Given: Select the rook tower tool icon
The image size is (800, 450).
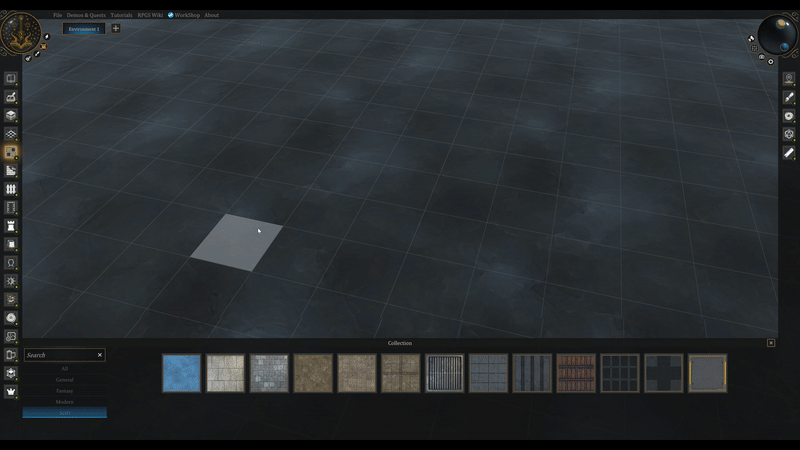Looking at the screenshot, I should tap(11, 226).
